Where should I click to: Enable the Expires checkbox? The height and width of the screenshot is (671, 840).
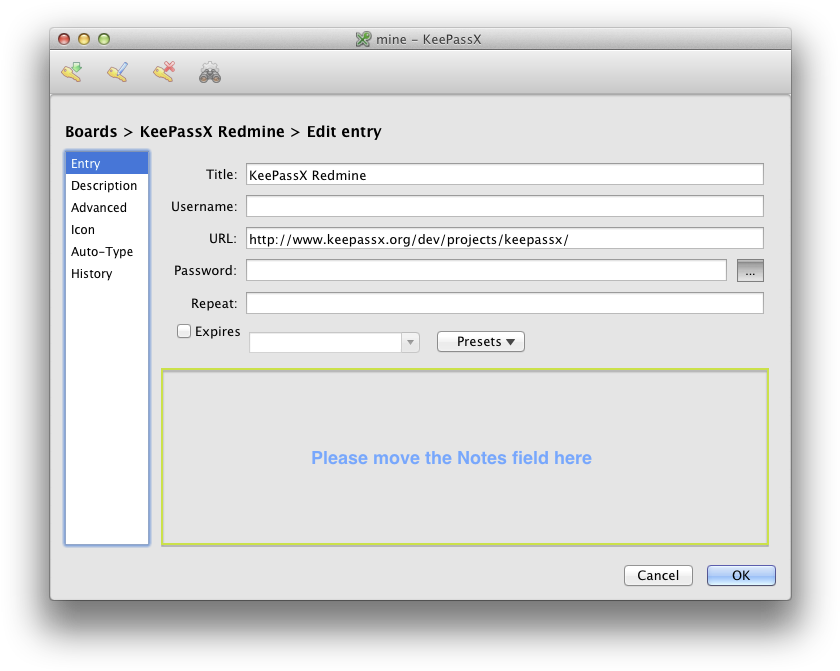[x=184, y=331]
